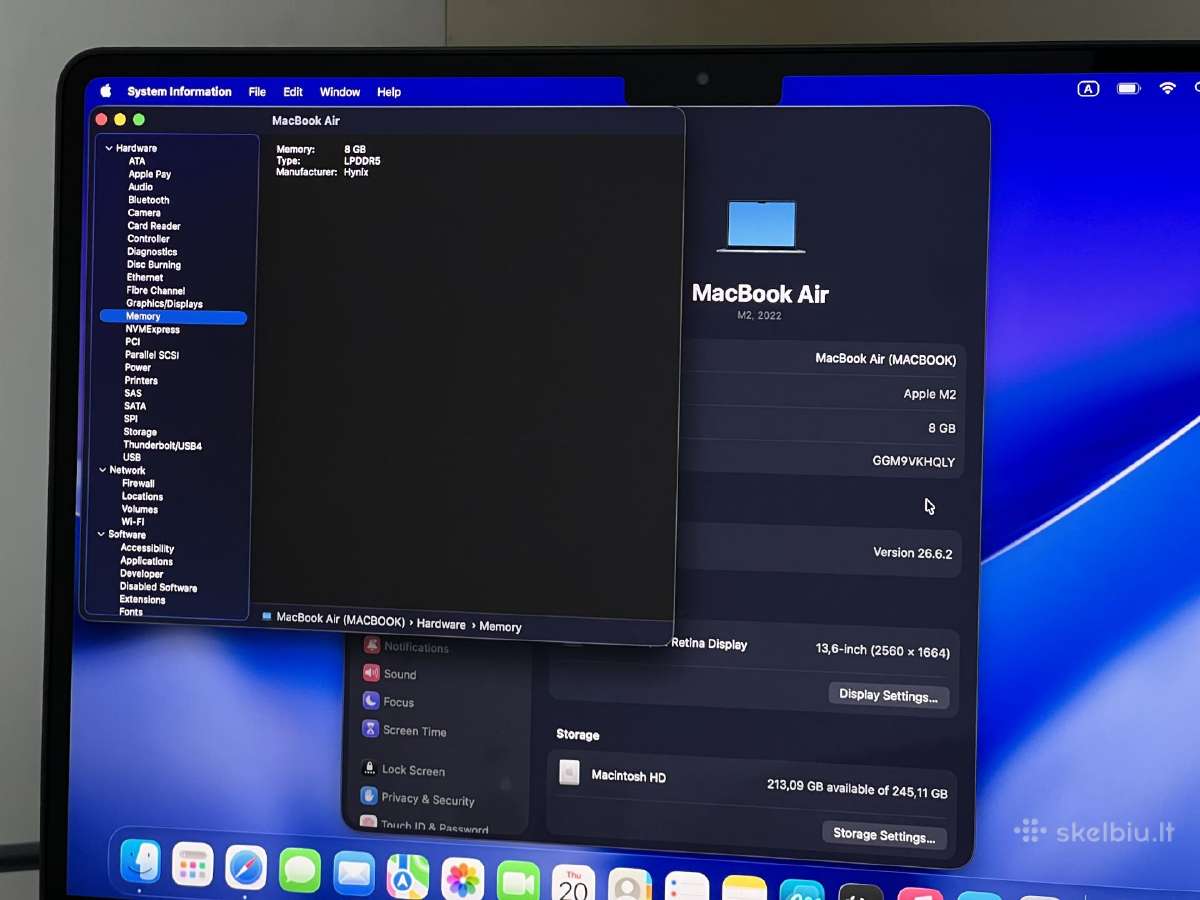Screen dimensions: 1200x900
Task: Click the Manufacturer value Hynix
Action: pyautogui.click(x=356, y=172)
